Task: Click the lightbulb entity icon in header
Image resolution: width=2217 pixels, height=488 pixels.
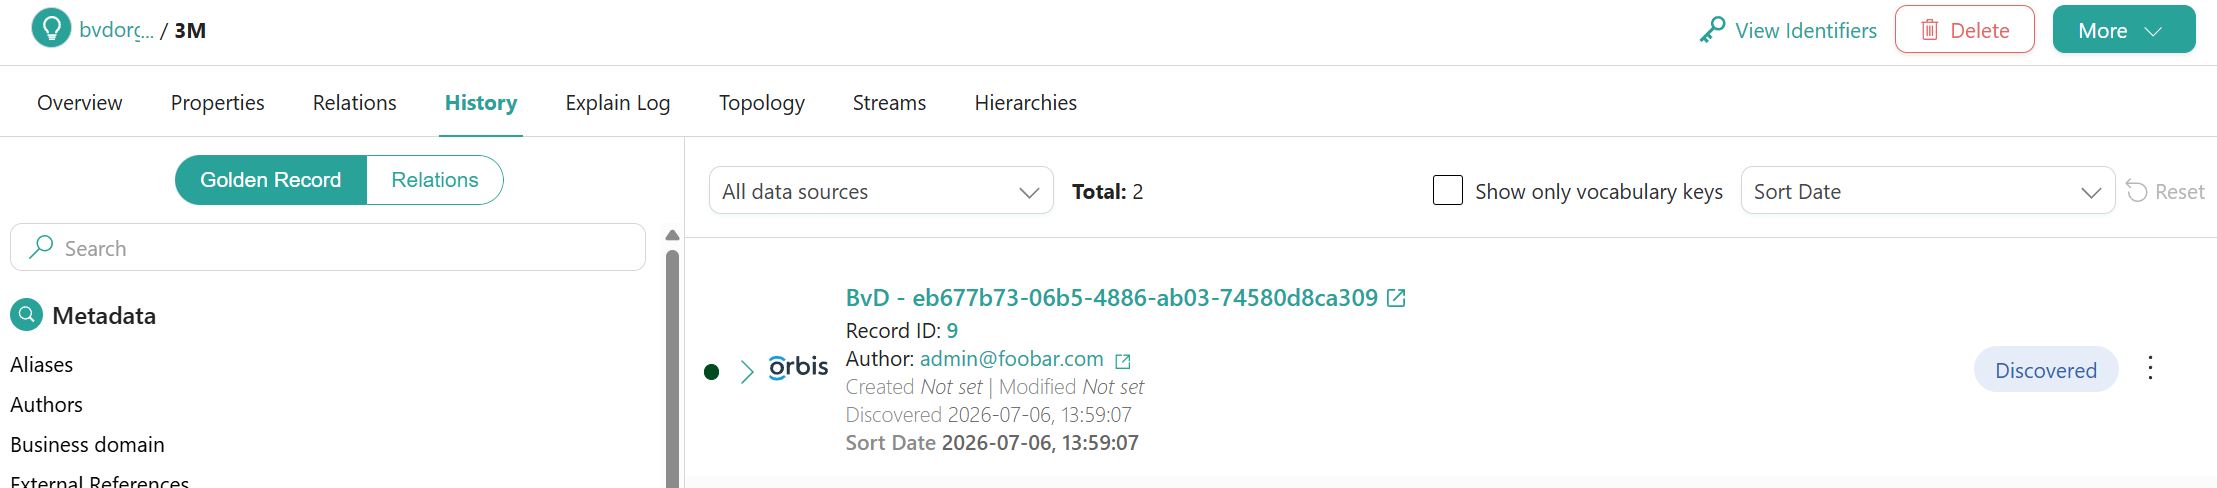Action: [51, 28]
